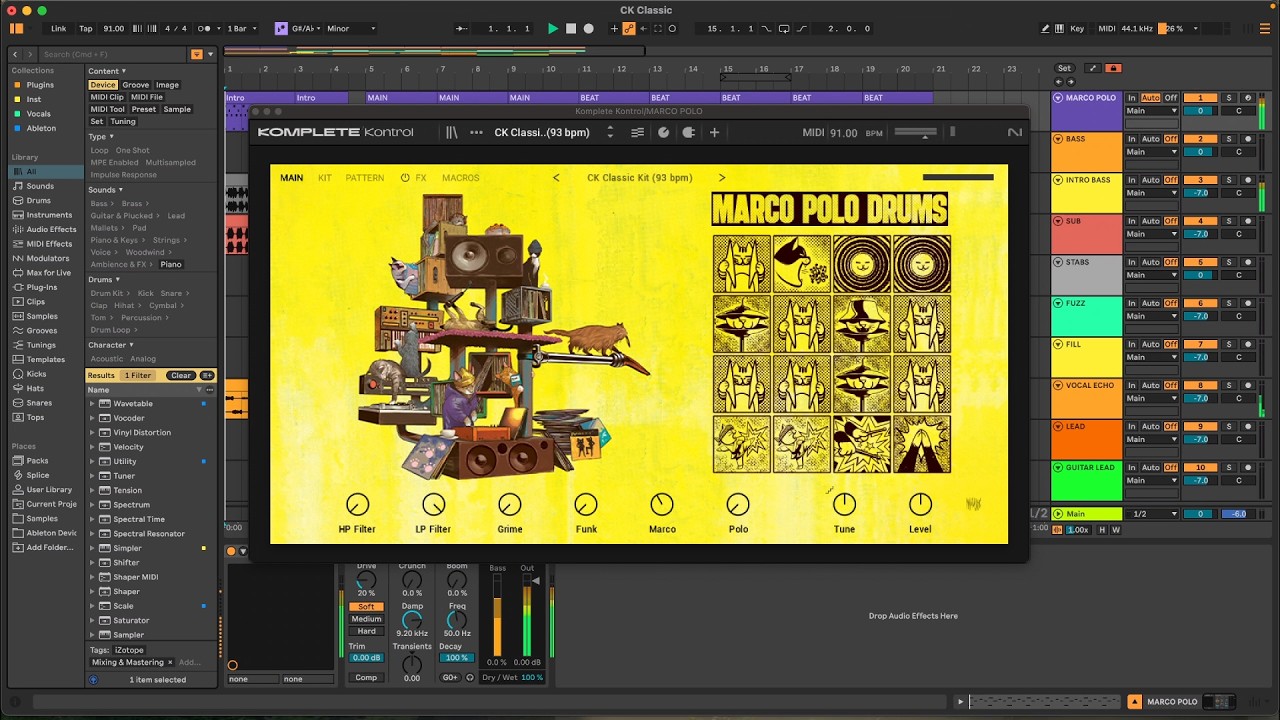Open Audio Effects in the Library
This screenshot has width=1280, height=720.
(x=51, y=230)
